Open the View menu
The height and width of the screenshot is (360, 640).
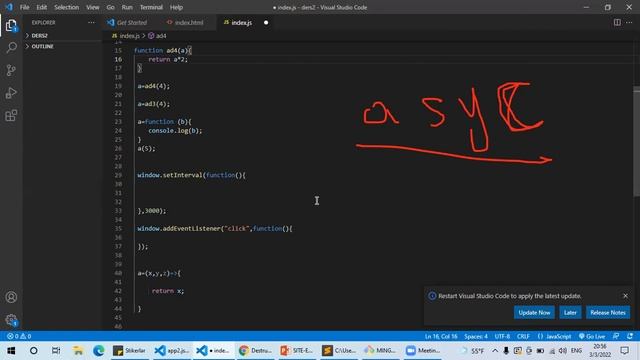click(x=93, y=7)
